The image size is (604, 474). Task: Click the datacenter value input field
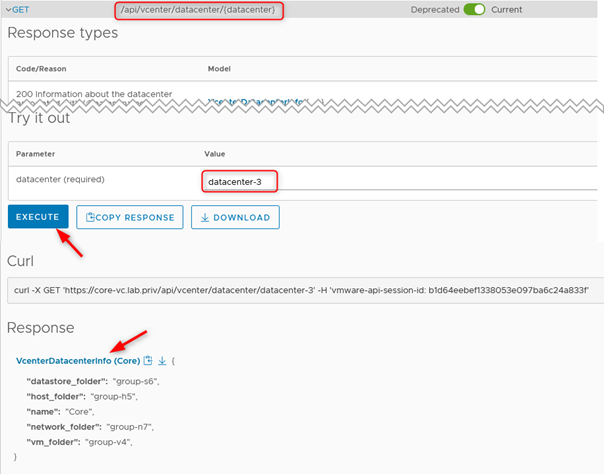pos(401,181)
